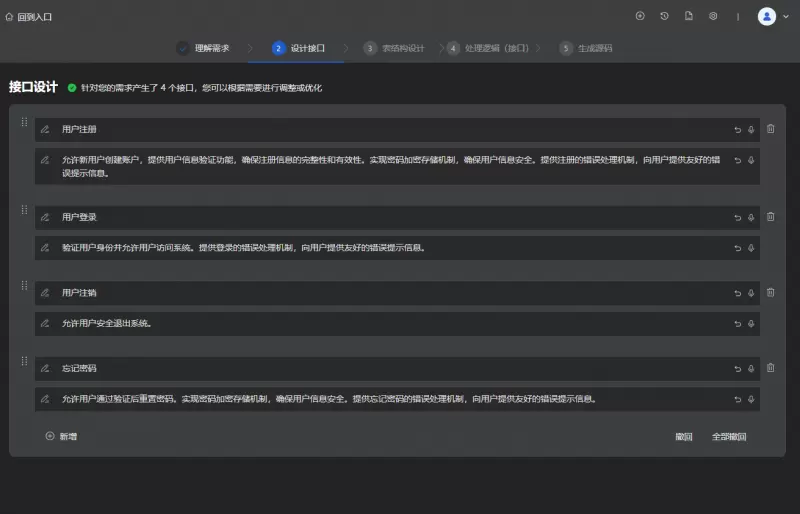Screen dimensions: 800x514
Task: Click the edit pencil icon beside 忘记密码
Action: pos(45,369)
